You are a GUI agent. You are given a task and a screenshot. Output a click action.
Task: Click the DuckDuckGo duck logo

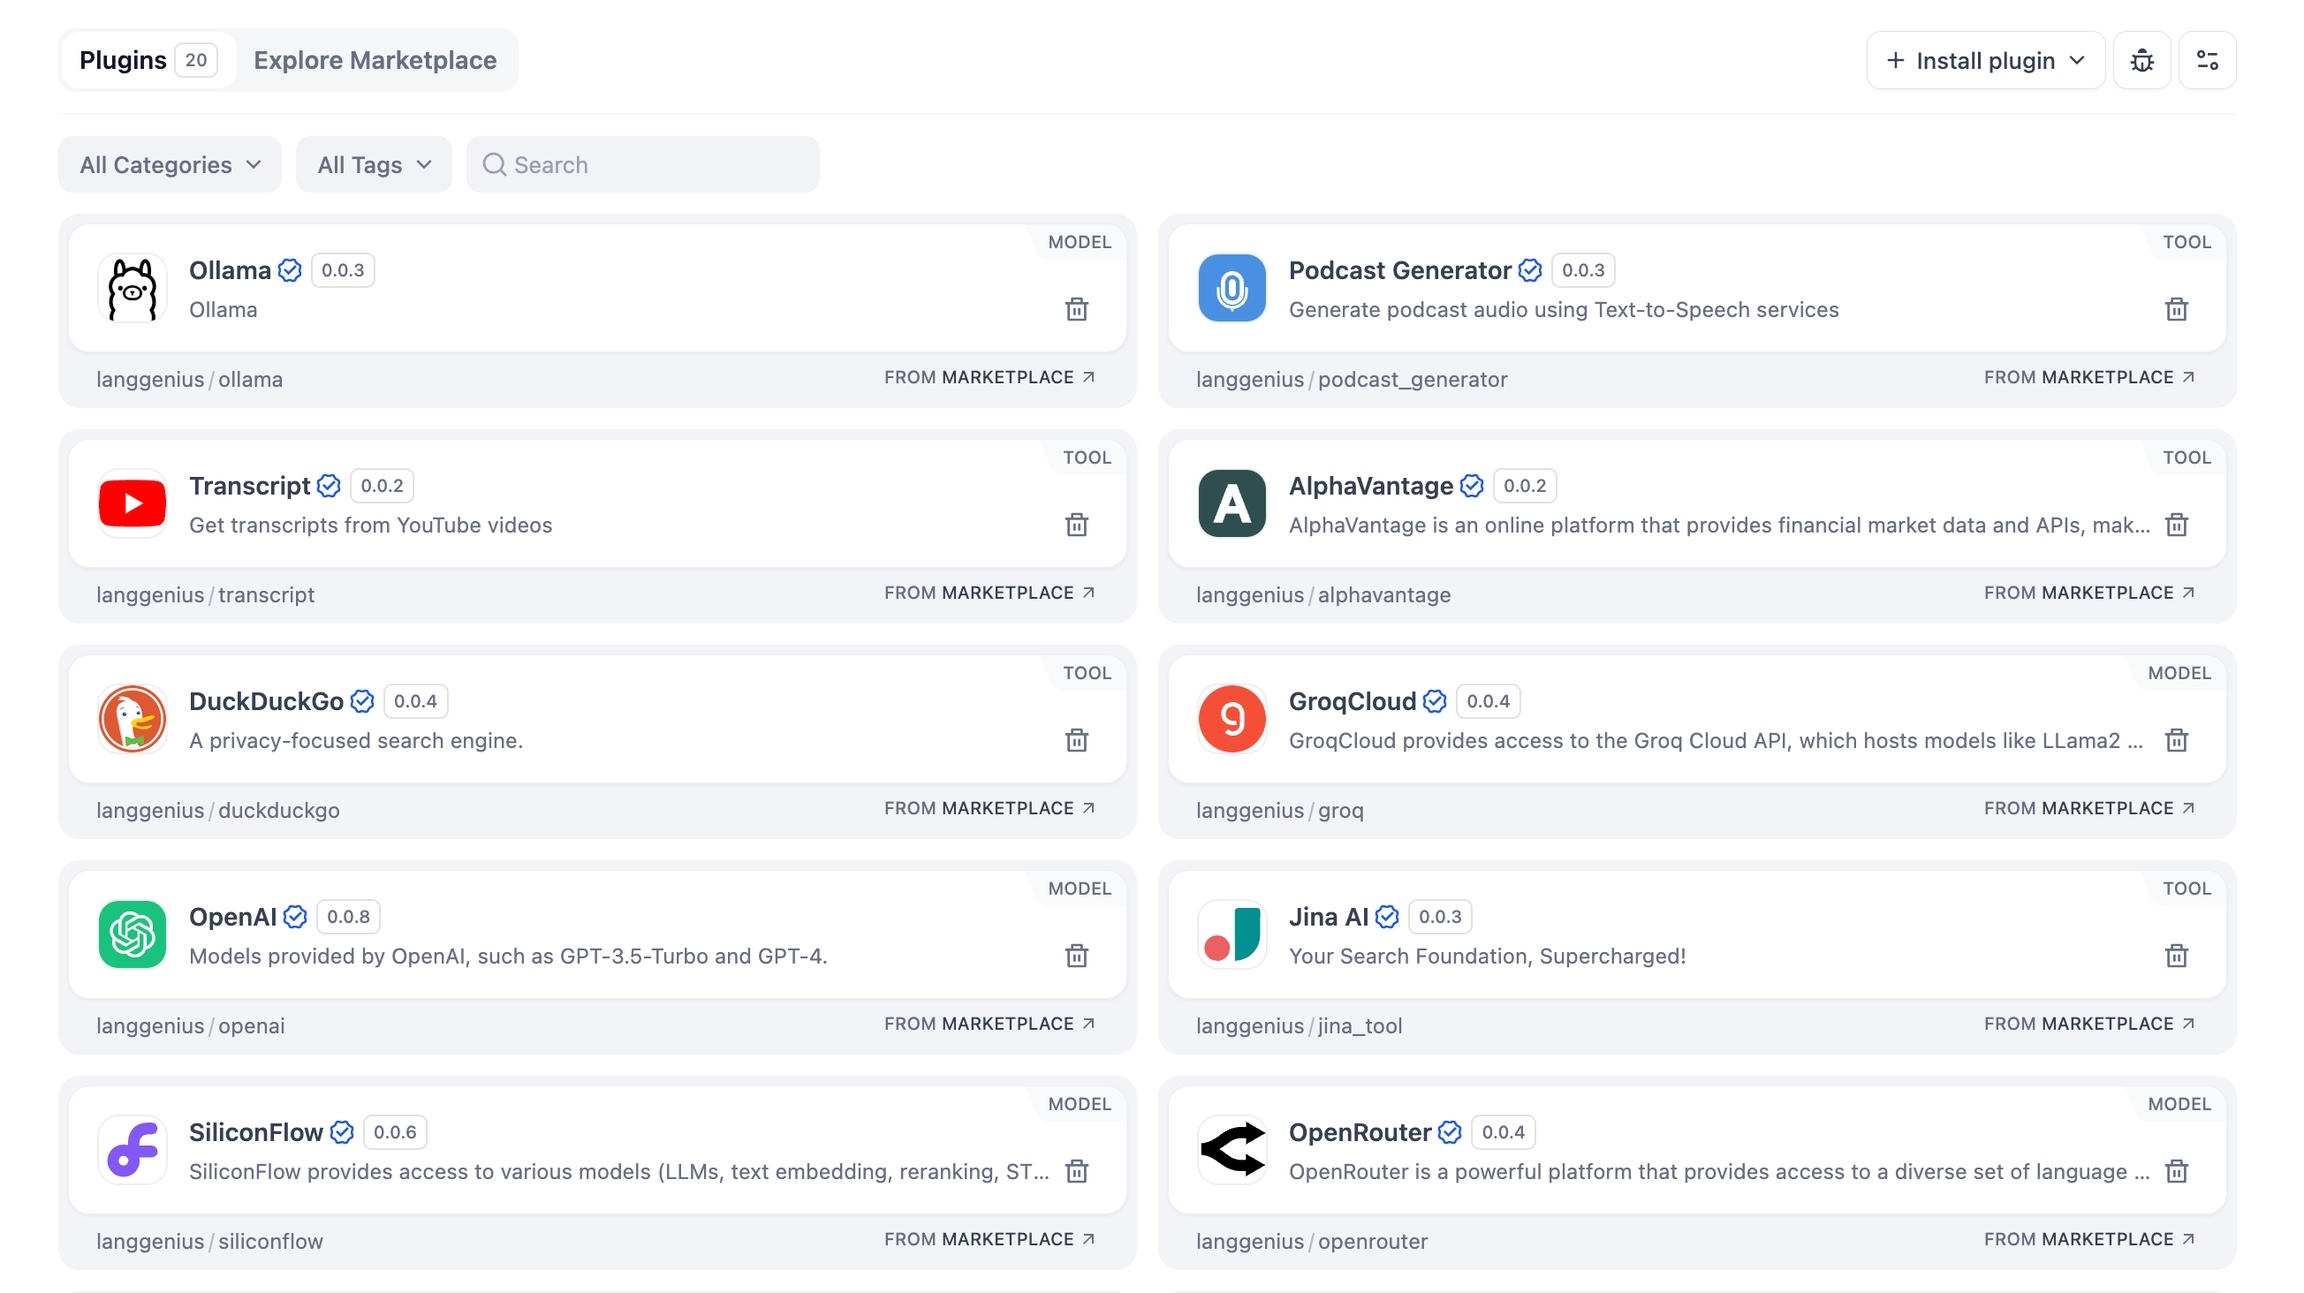[132, 719]
